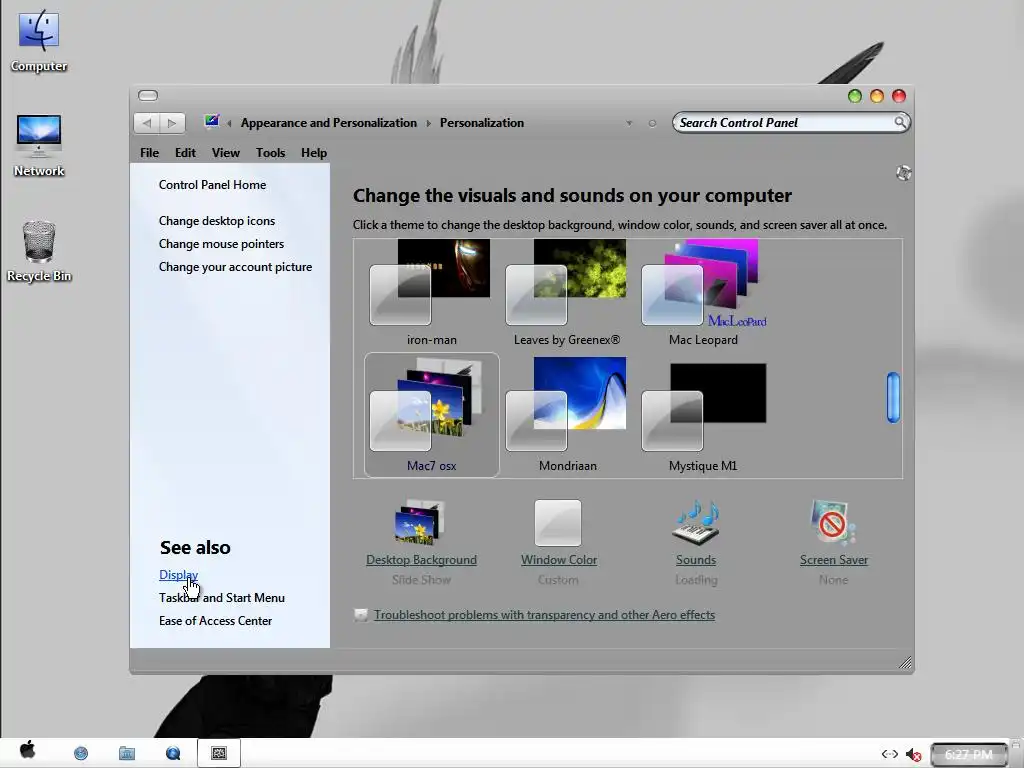Open the Edit menu
This screenshot has height=768, width=1024.
click(x=185, y=153)
